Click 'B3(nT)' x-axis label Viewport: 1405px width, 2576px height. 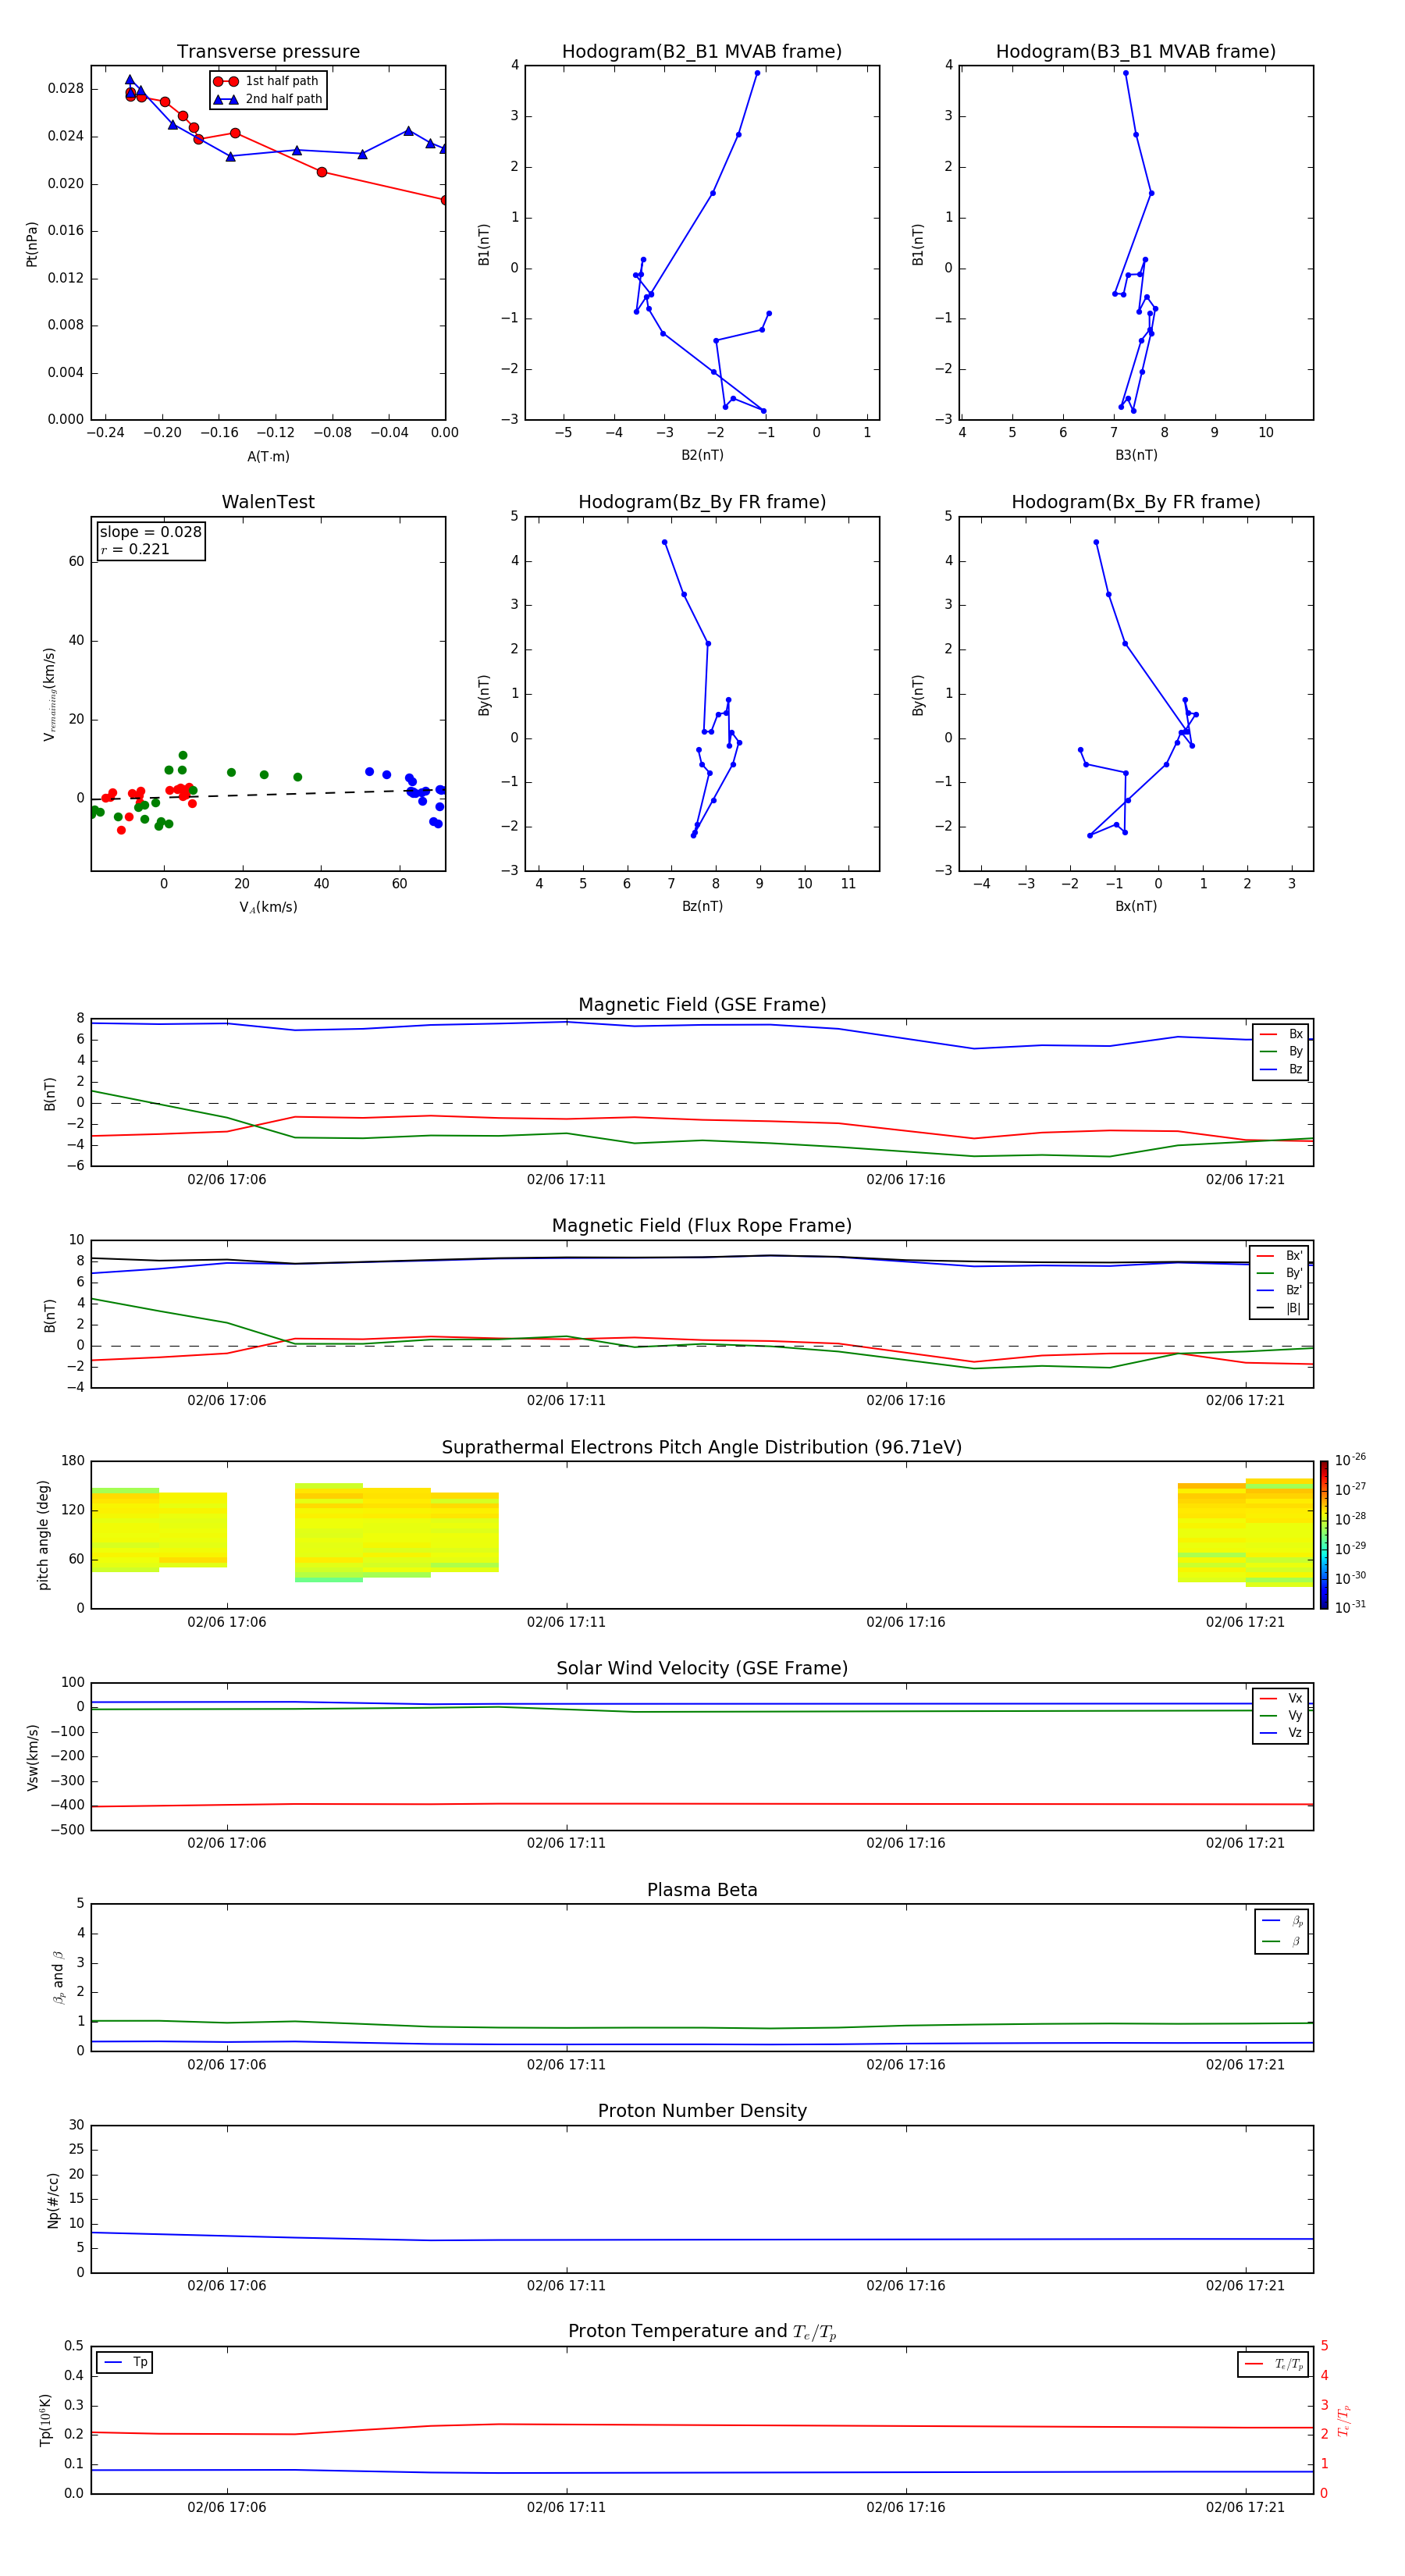click(1136, 455)
